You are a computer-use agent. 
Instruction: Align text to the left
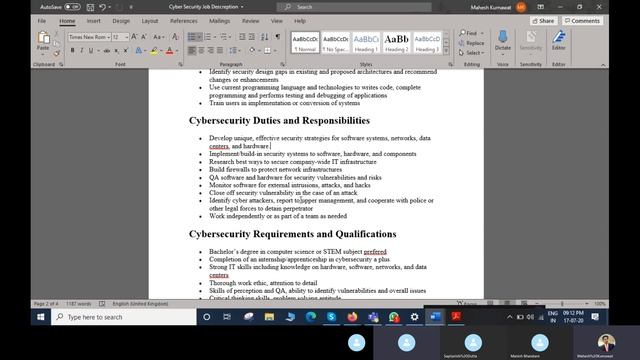pyautogui.click(x=191, y=50)
